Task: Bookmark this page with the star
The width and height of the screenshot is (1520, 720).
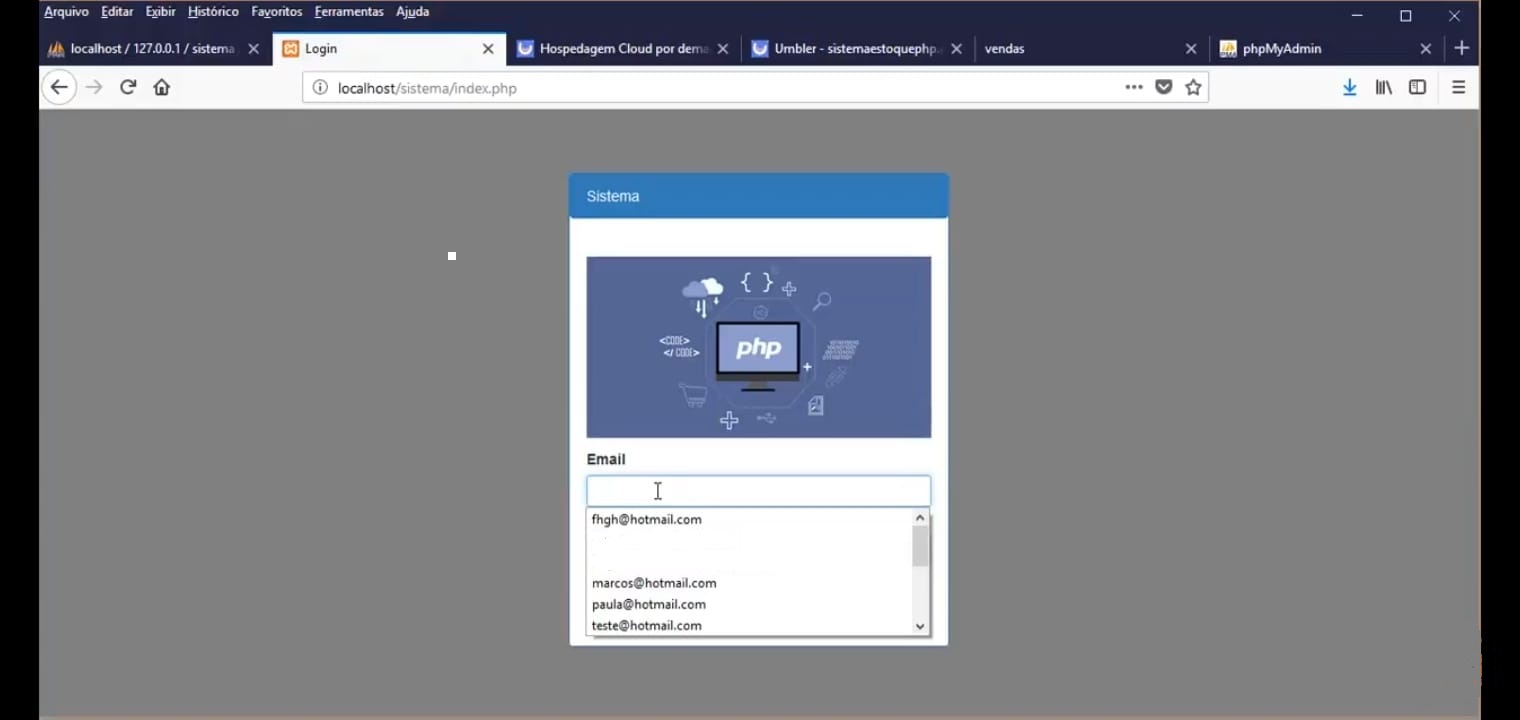Action: [1193, 87]
